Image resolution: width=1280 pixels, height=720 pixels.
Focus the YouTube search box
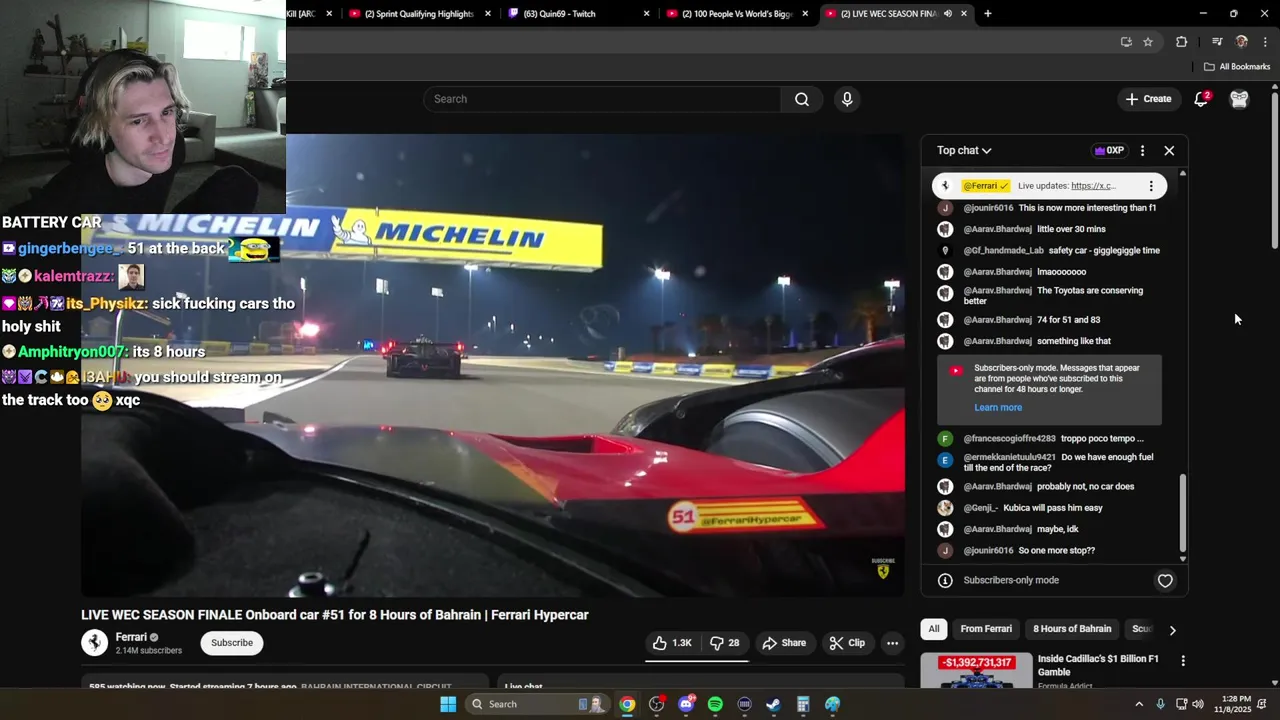tap(602, 99)
